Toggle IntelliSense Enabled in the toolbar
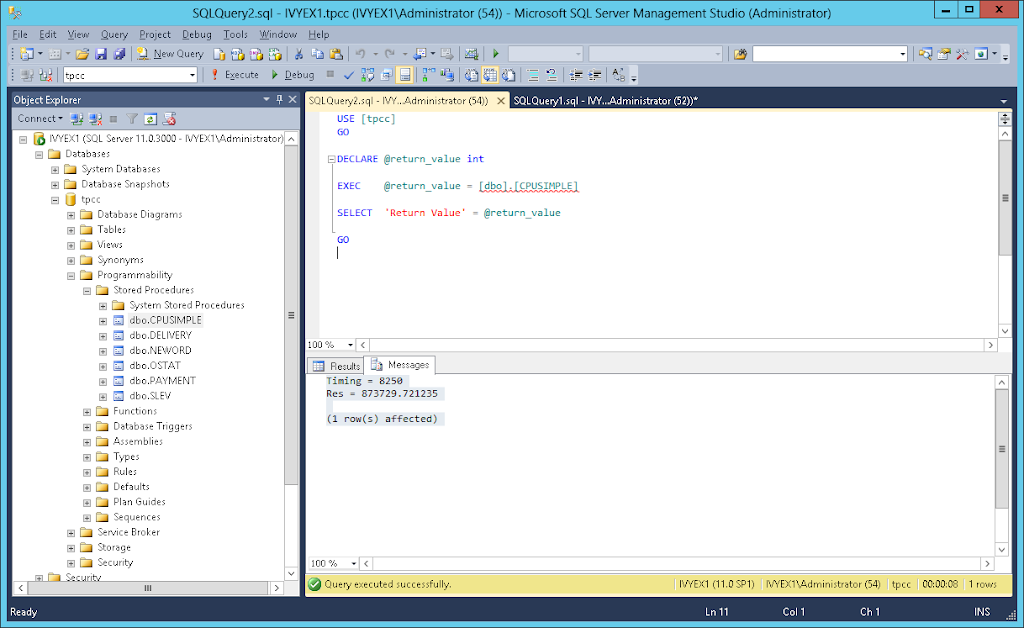Image resolution: width=1024 pixels, height=628 pixels. click(405, 75)
